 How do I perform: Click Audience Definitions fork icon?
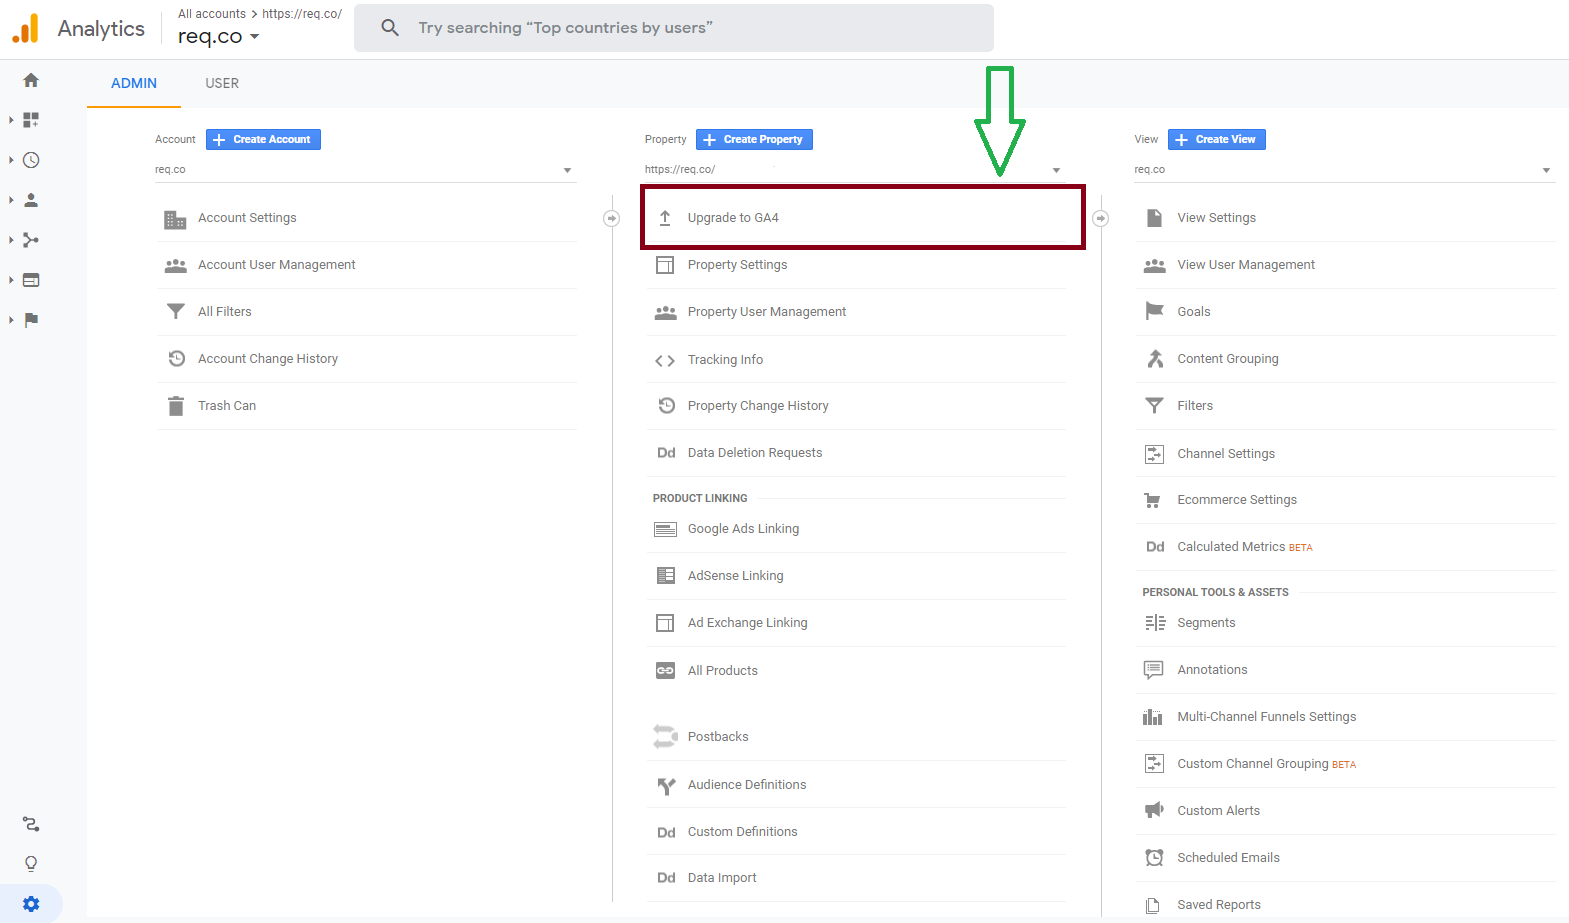point(666,786)
